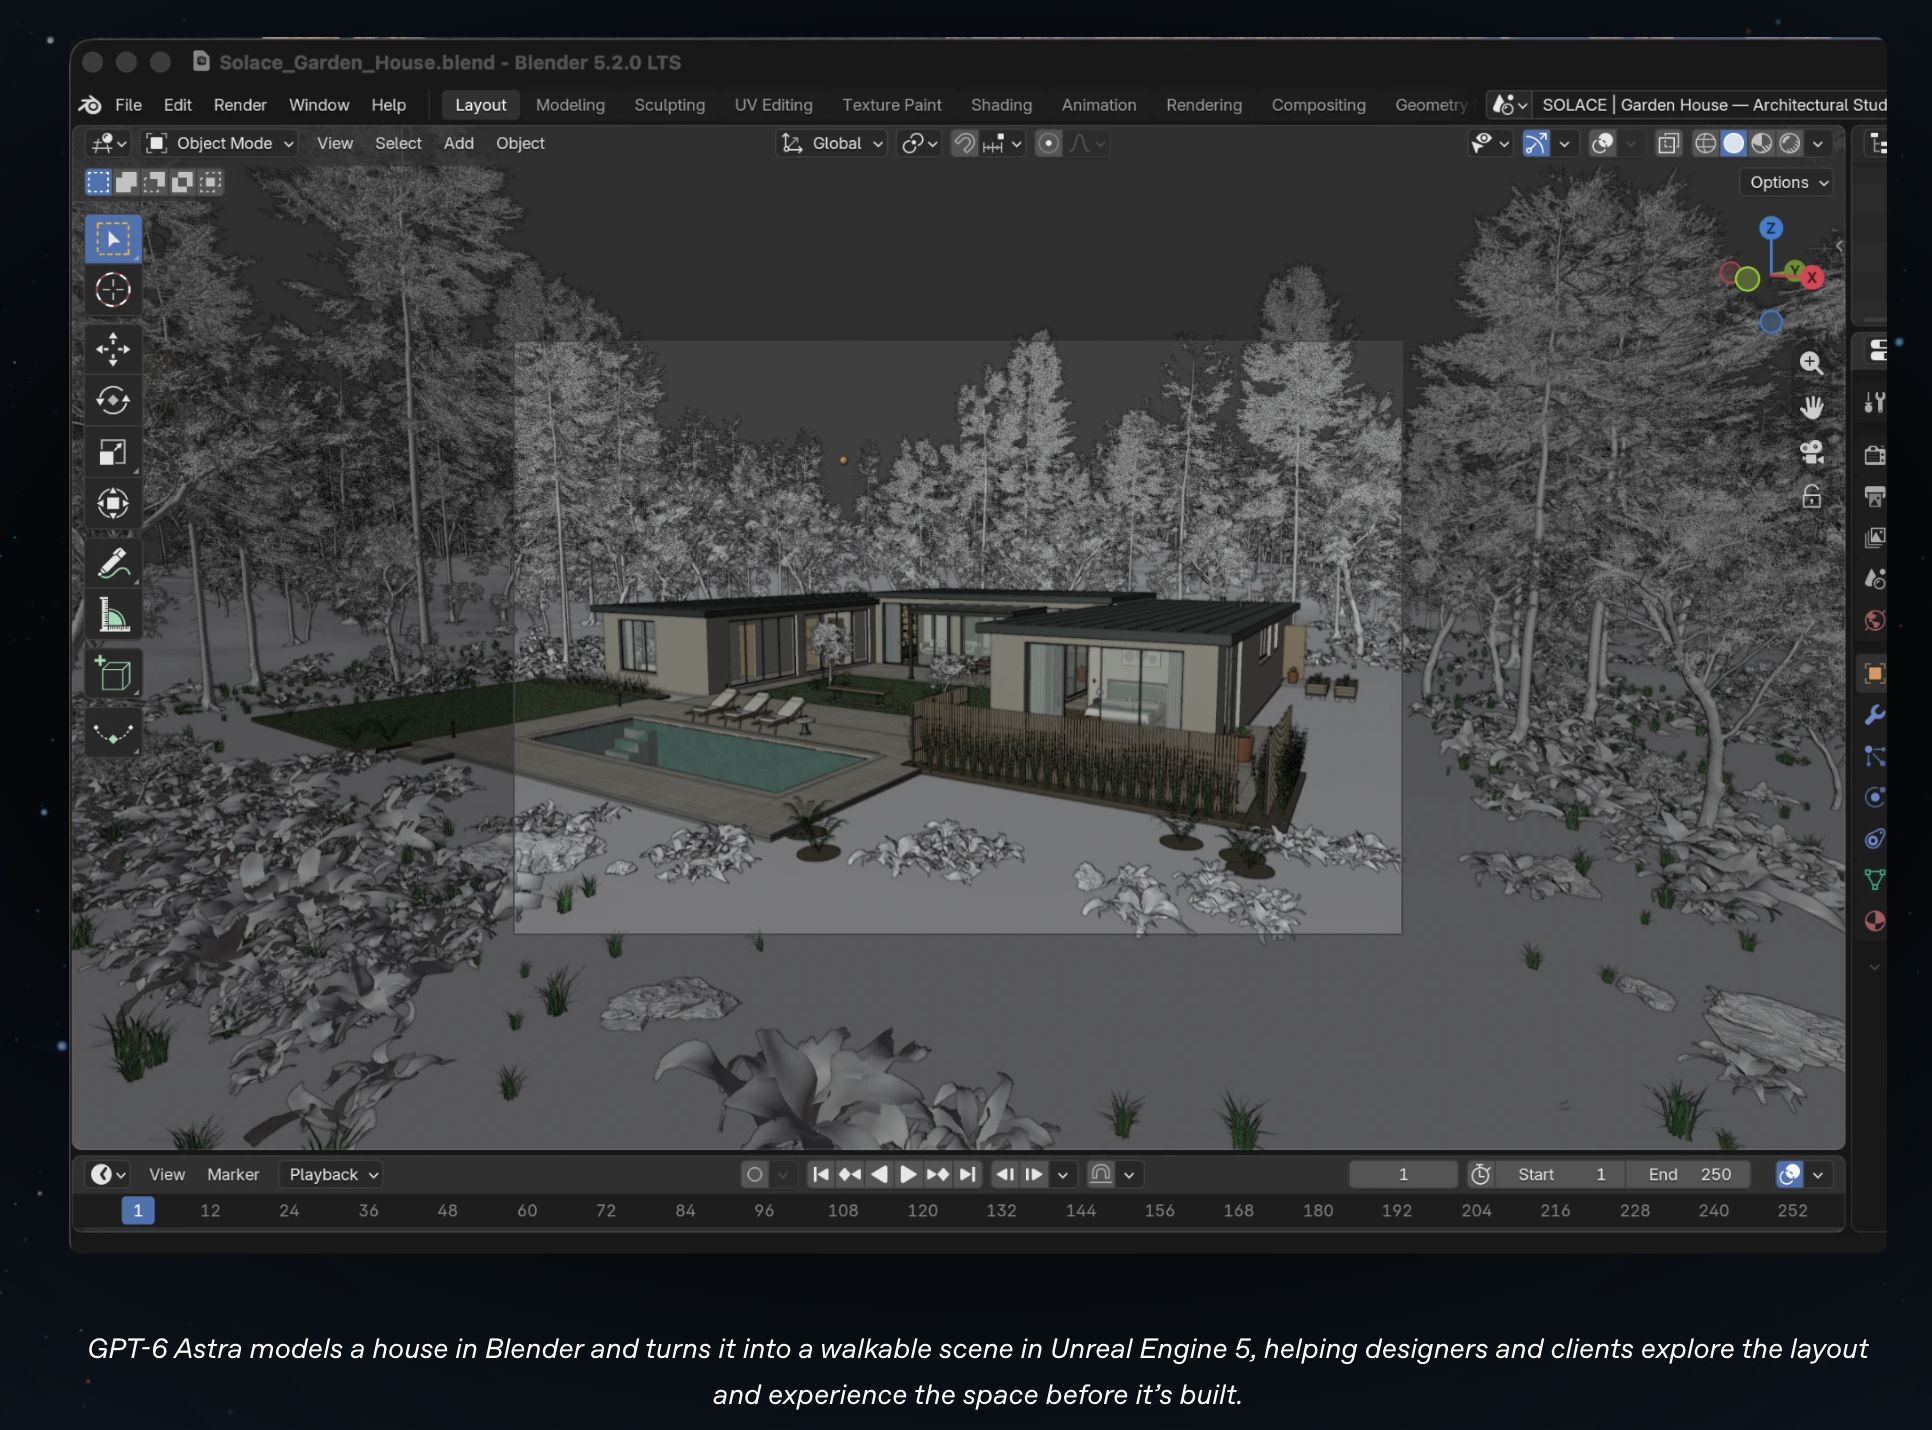
Task: Pick the Rotate tool
Action: [113, 400]
